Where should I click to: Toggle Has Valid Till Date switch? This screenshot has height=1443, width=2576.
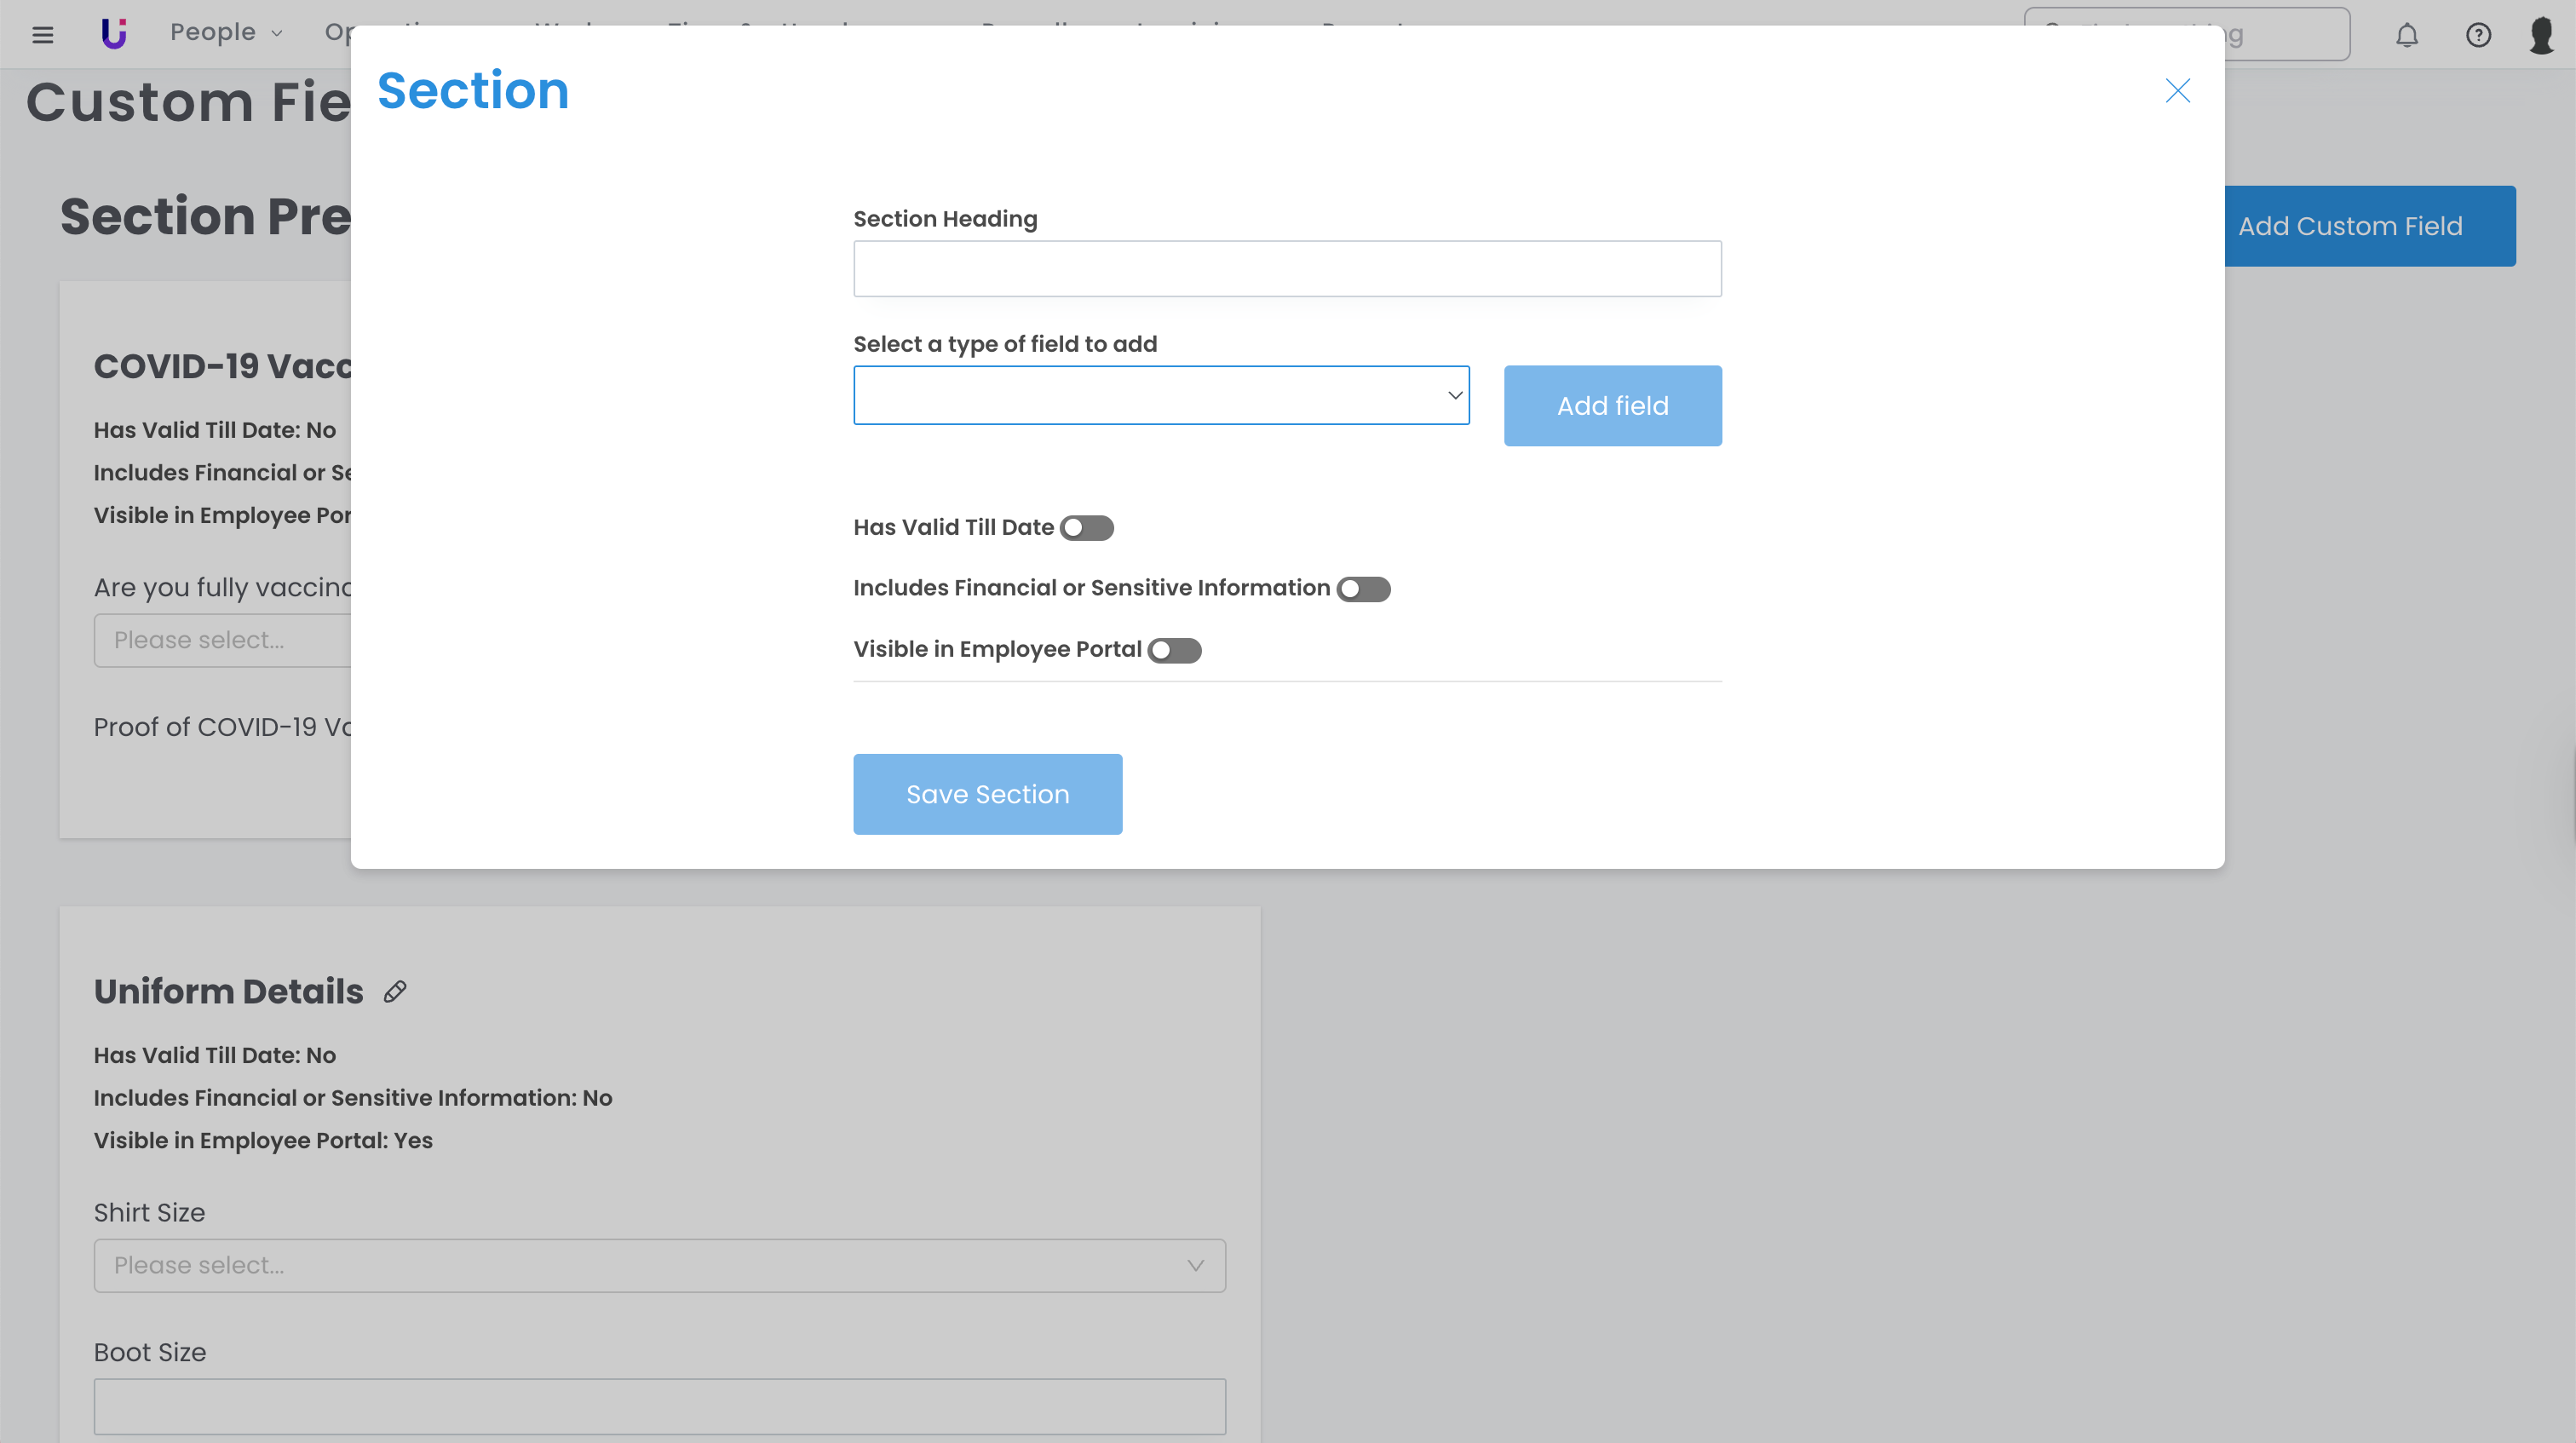click(1087, 528)
